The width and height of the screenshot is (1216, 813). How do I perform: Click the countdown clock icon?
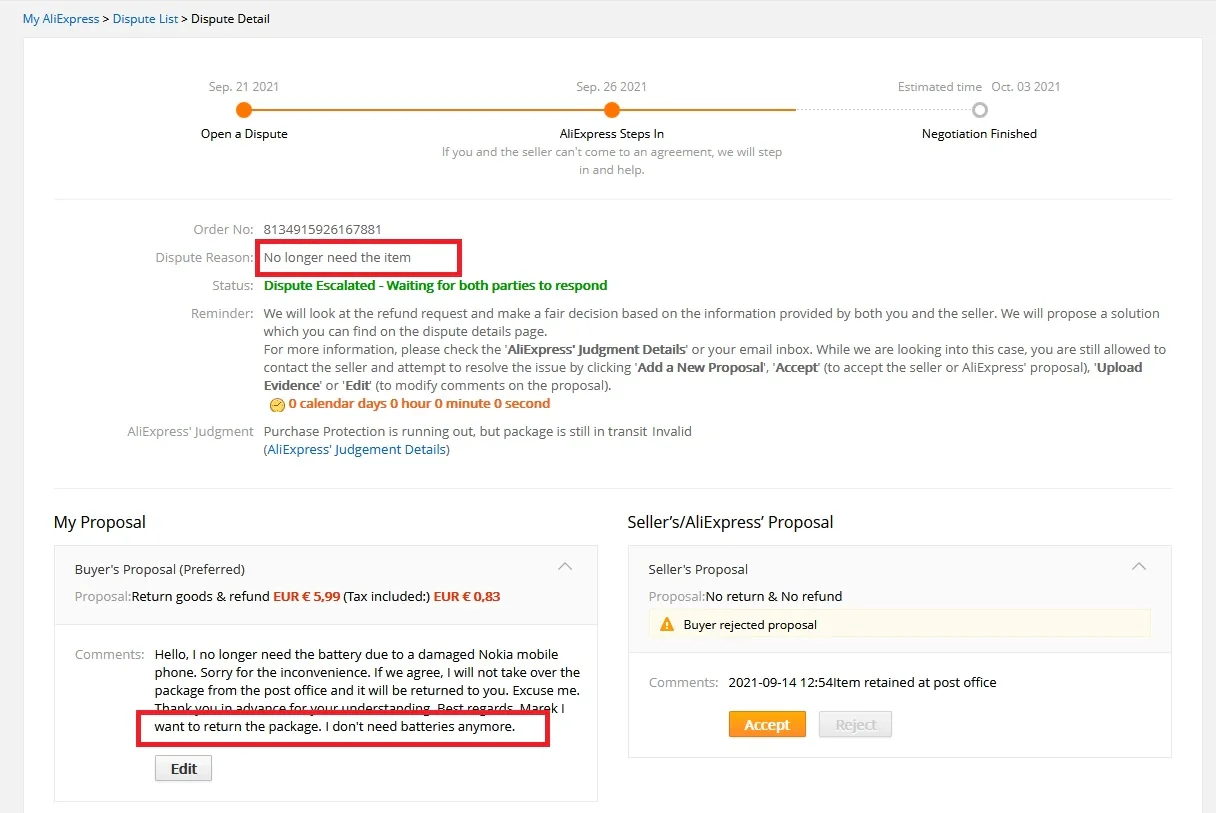click(x=277, y=404)
